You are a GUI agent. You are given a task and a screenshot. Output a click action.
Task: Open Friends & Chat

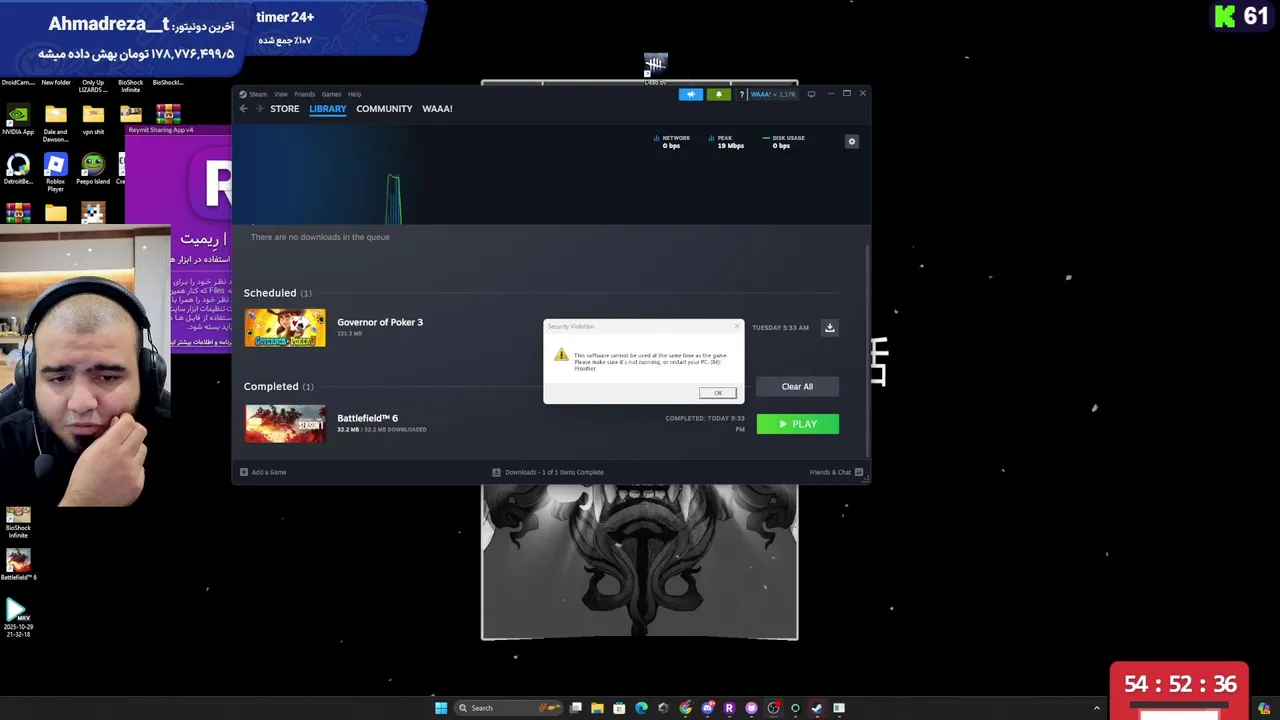836,472
